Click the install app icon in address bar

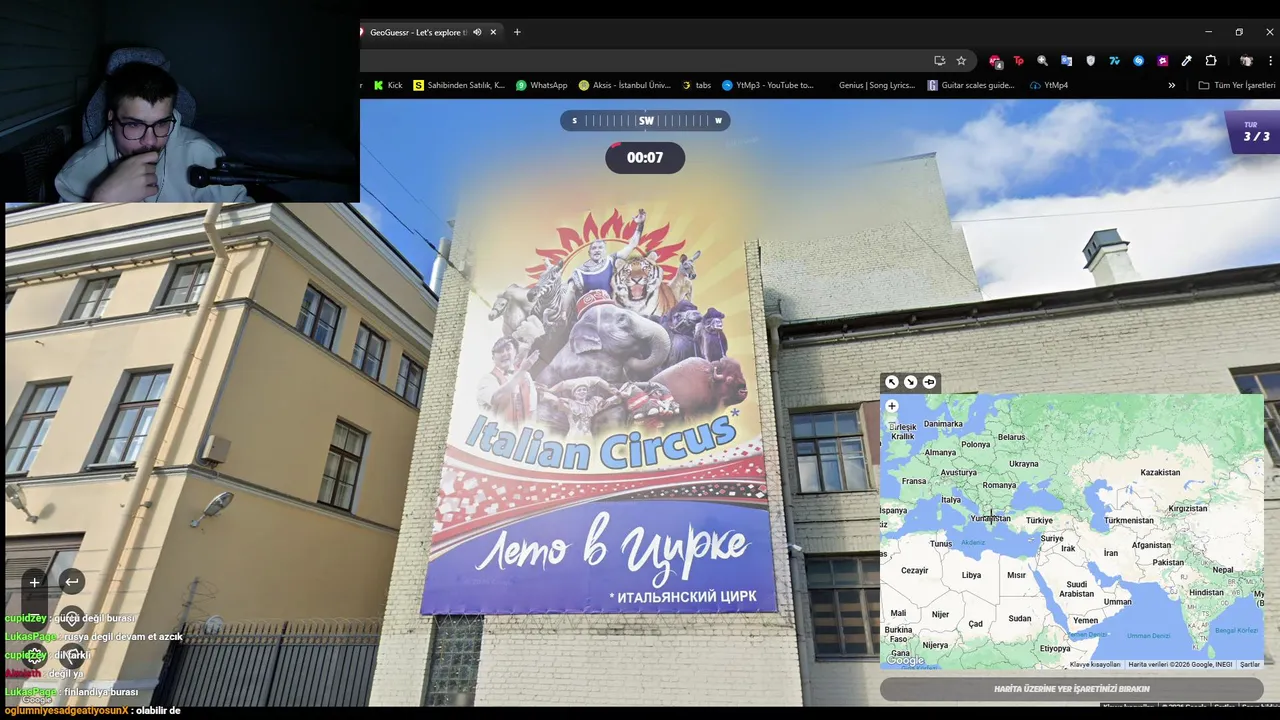tap(939, 60)
